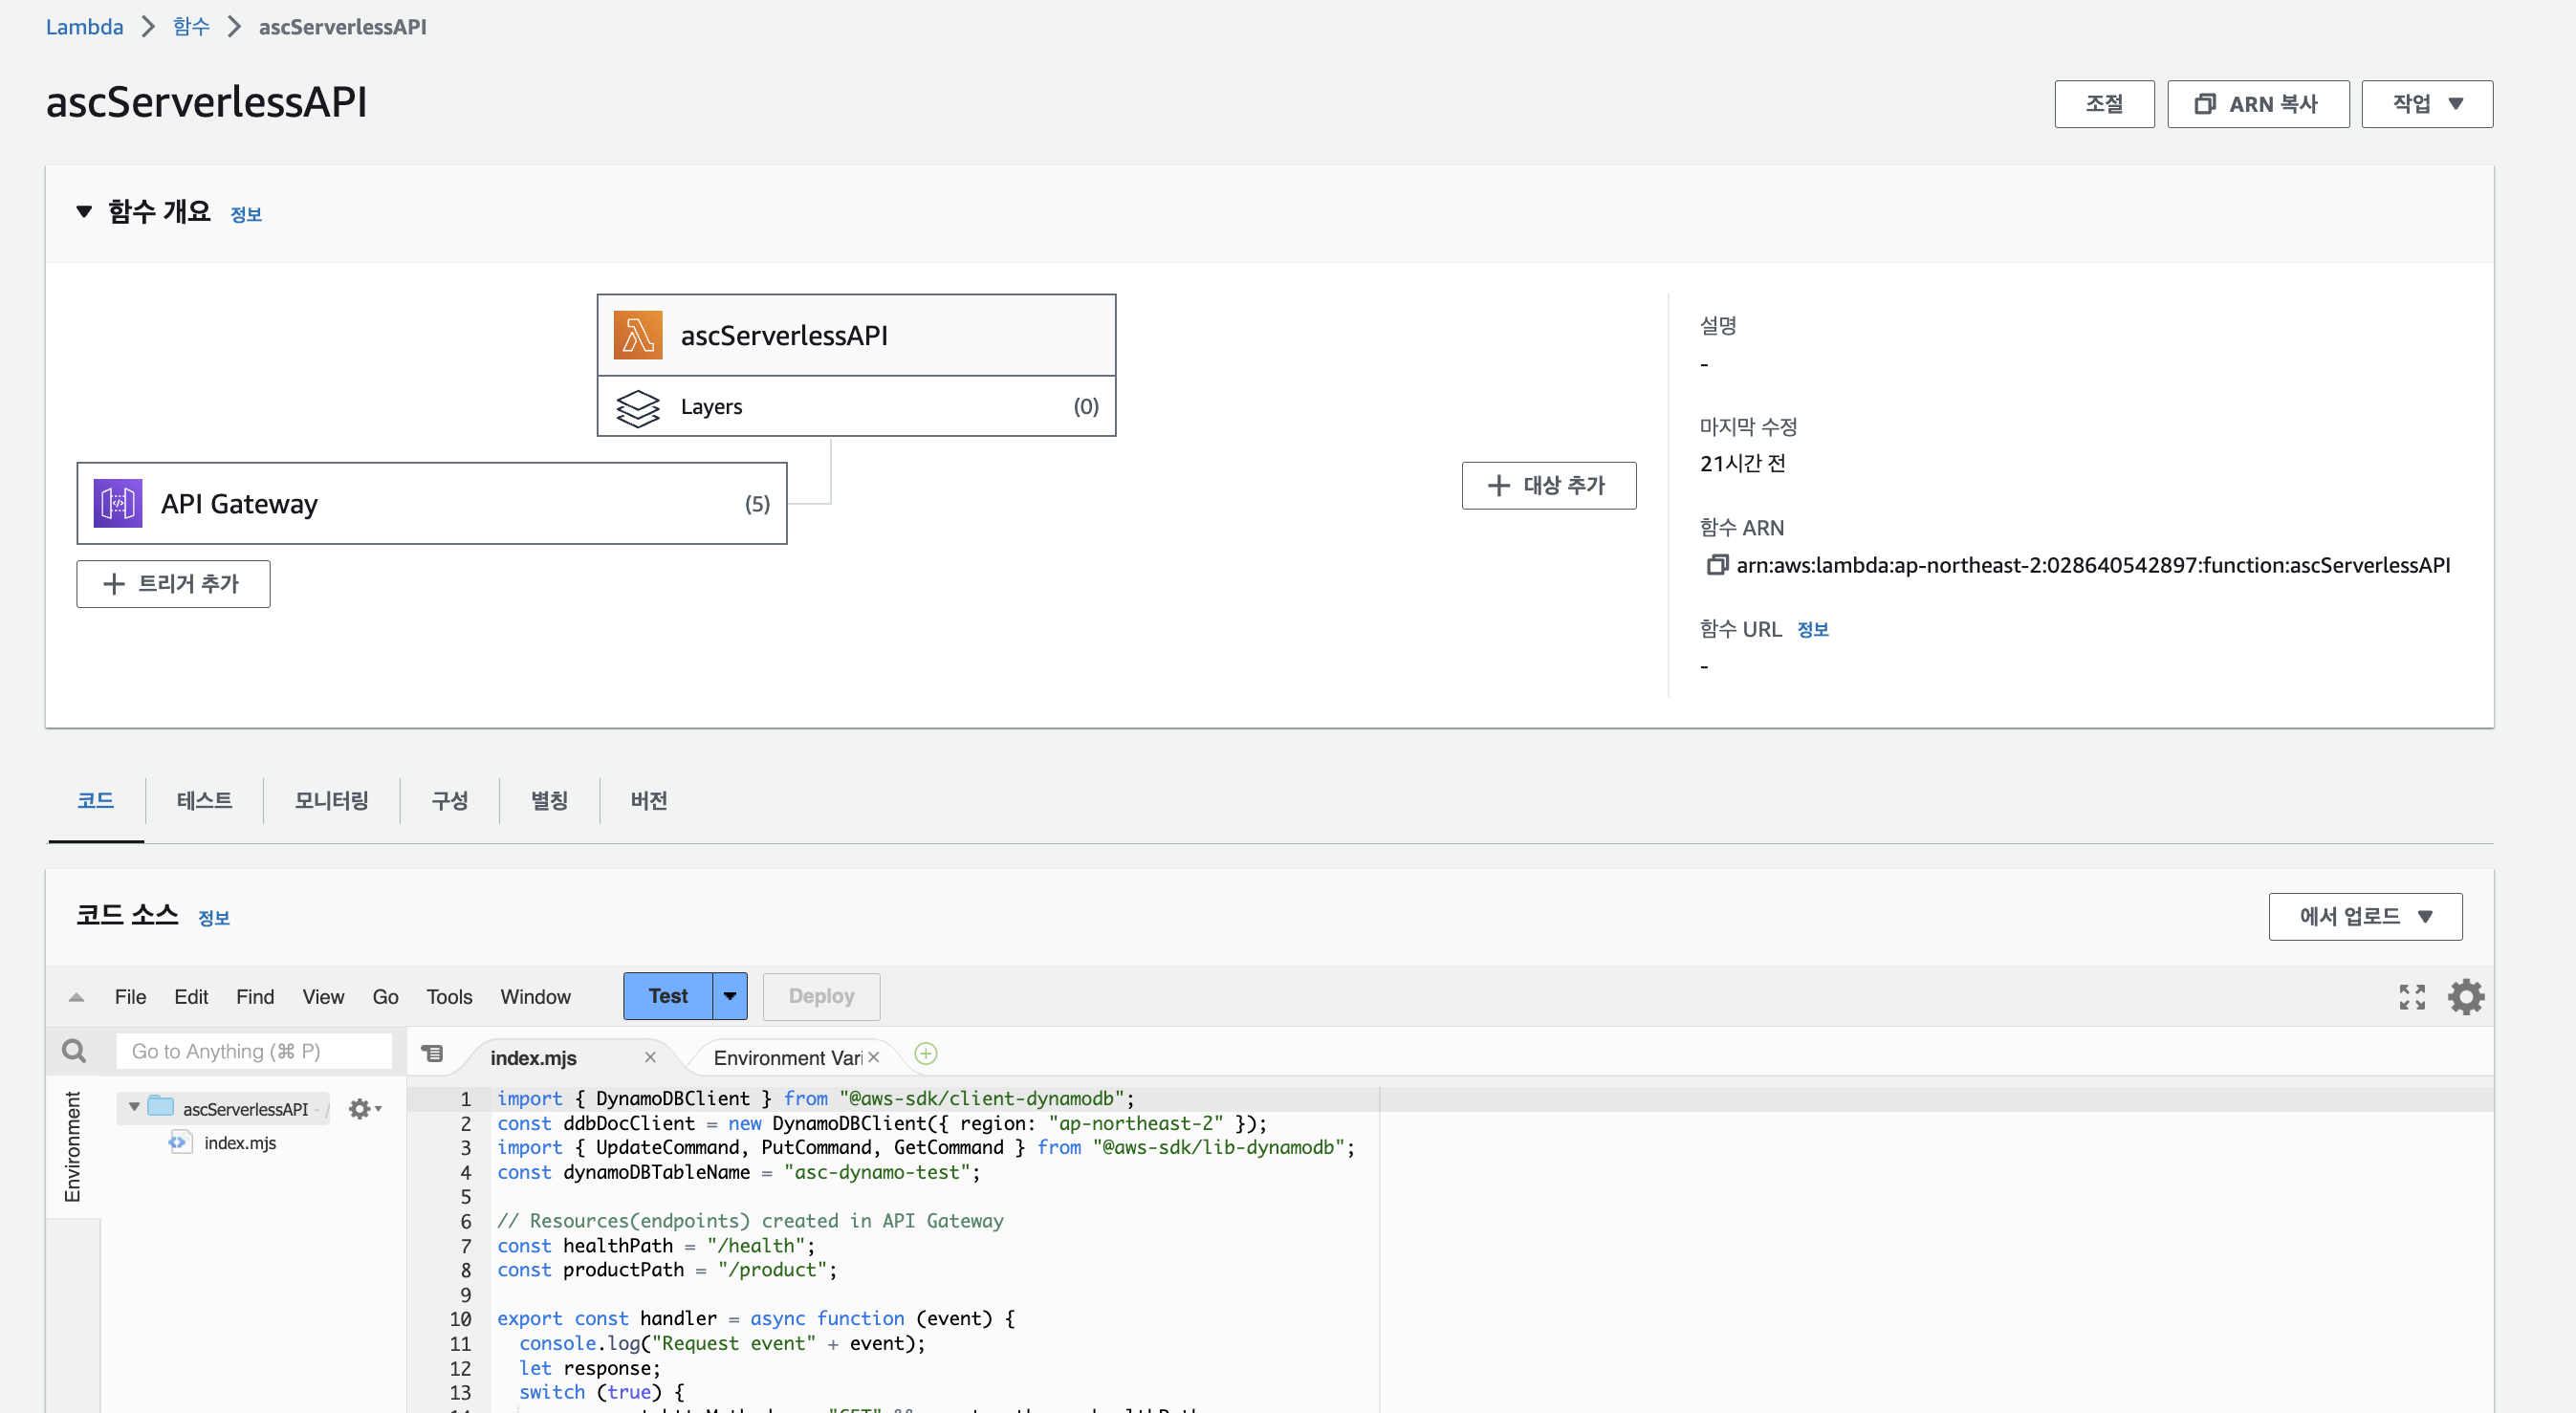Click the Lambda function icon in the diagram
2576x1413 pixels.
point(637,335)
